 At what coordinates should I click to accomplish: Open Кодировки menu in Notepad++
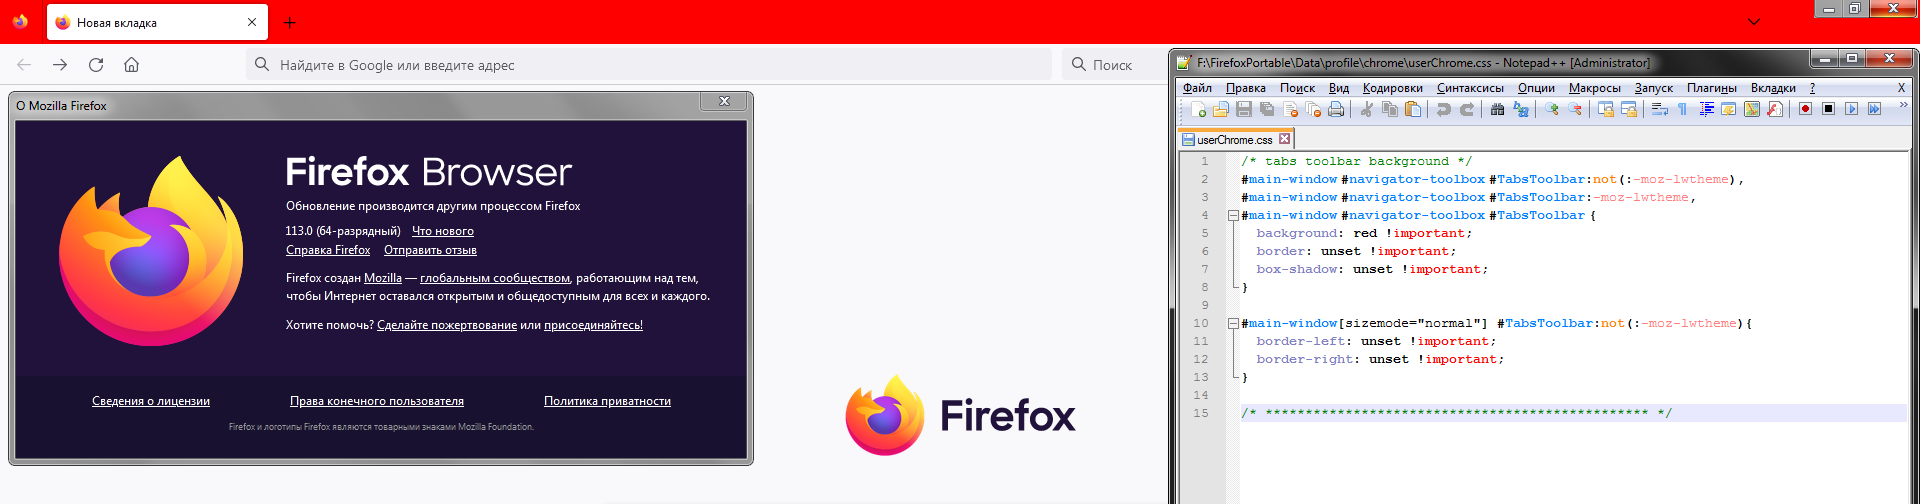pyautogui.click(x=1392, y=88)
